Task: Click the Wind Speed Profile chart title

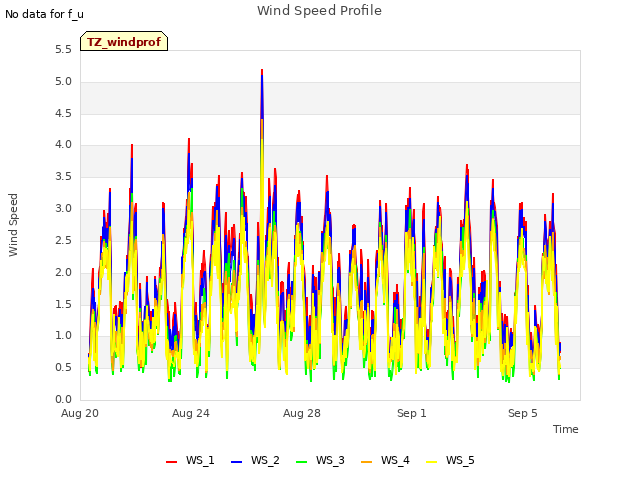Action: point(320,11)
